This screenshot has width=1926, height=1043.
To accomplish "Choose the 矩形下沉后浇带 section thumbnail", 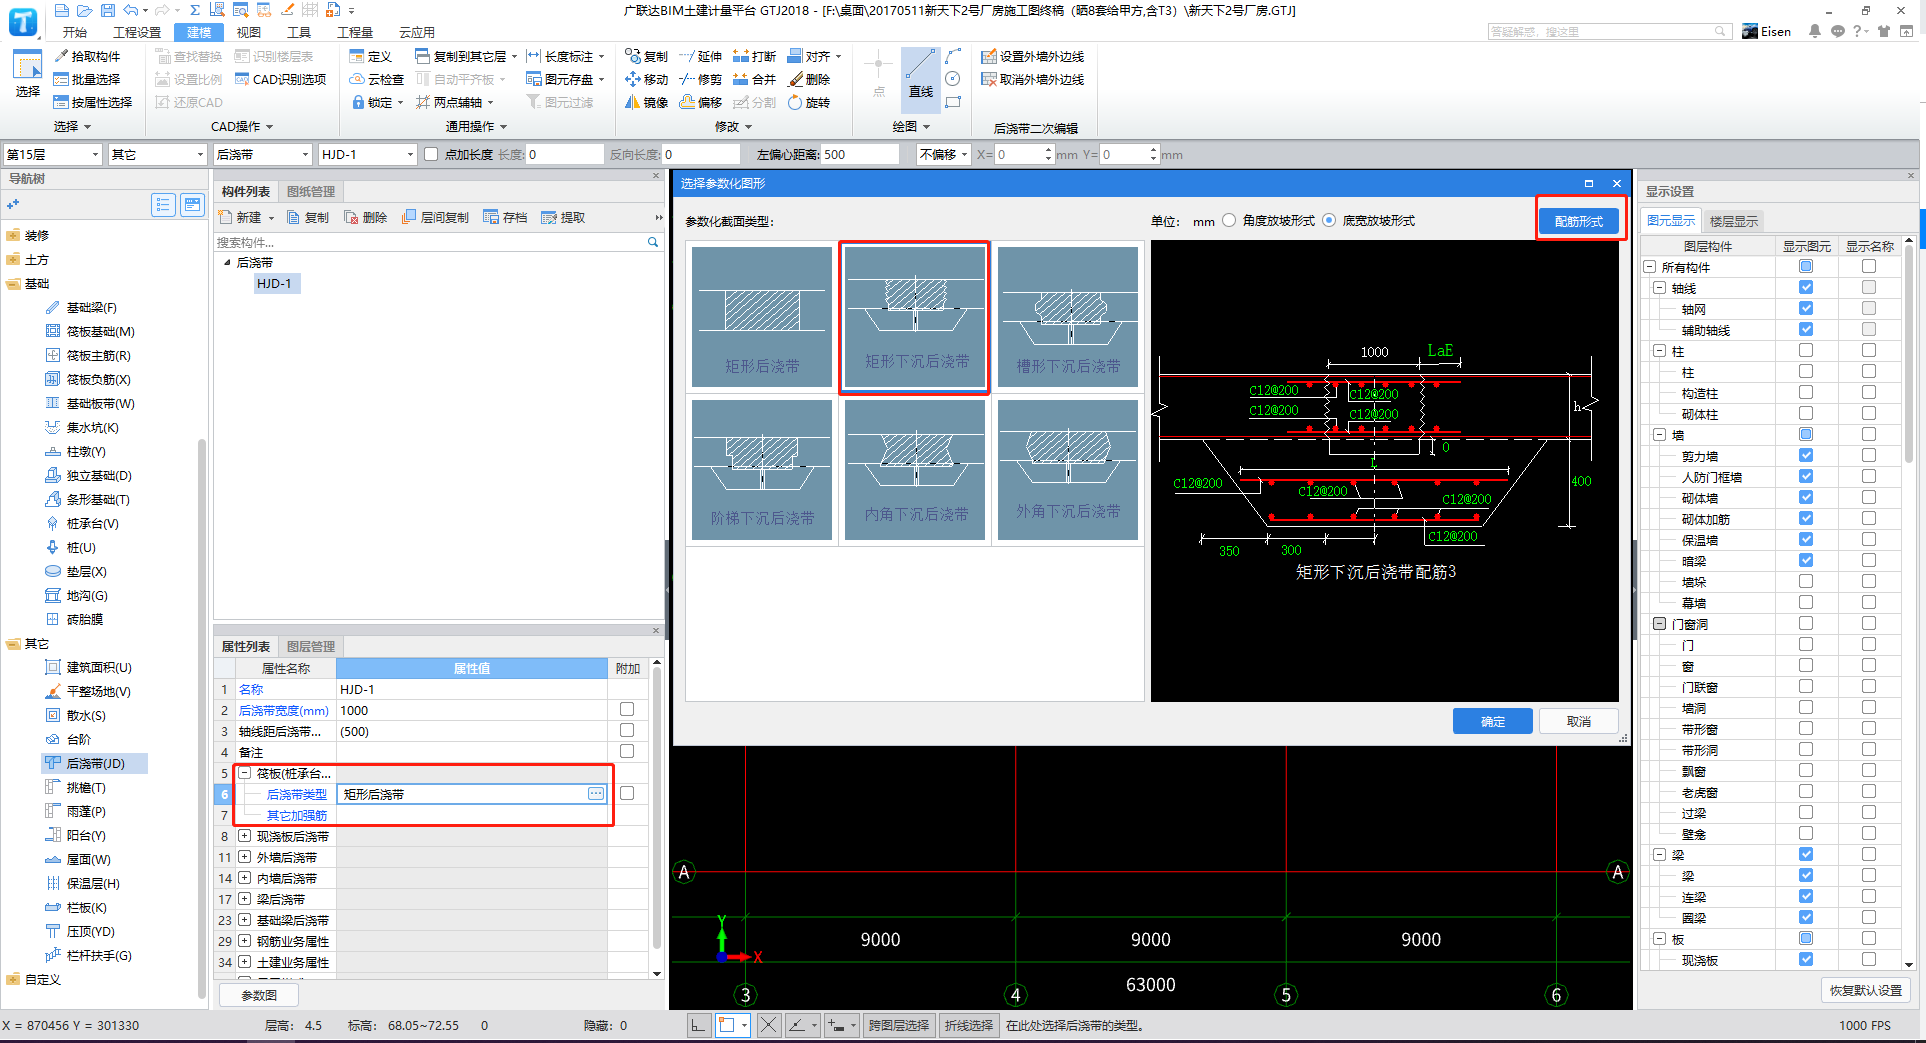I will click(916, 317).
